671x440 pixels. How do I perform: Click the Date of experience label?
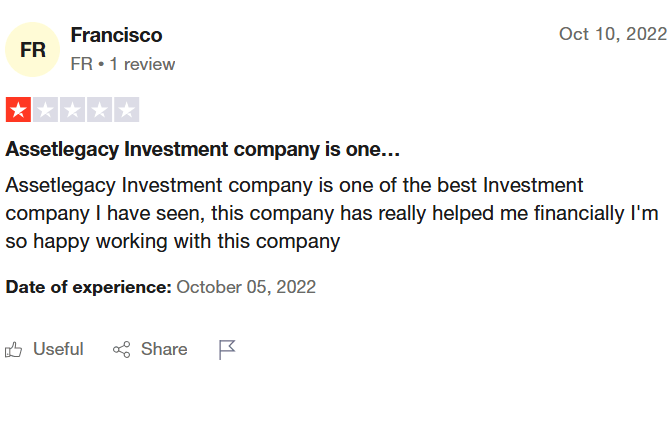[89, 287]
